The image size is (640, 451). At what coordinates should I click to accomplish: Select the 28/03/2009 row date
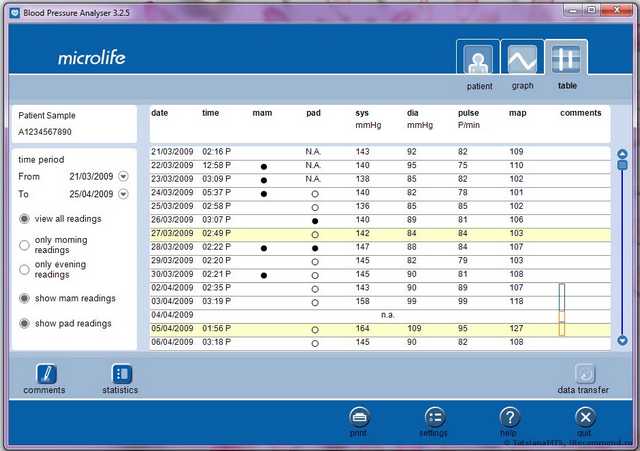pos(172,247)
